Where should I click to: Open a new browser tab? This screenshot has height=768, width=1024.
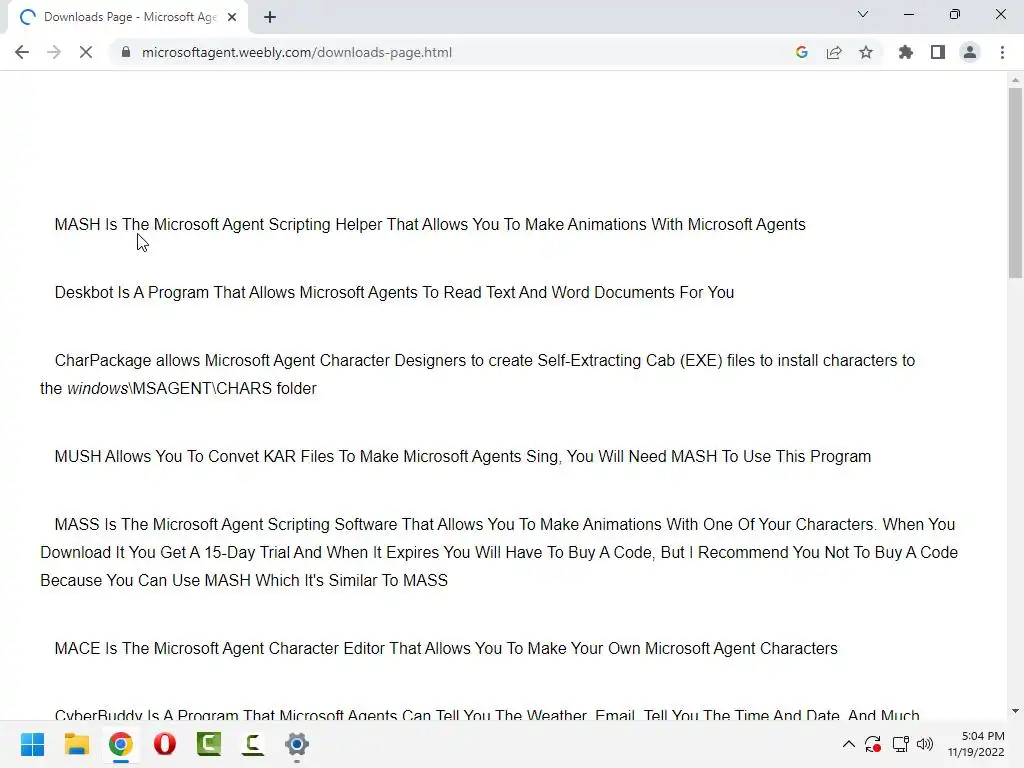(270, 17)
